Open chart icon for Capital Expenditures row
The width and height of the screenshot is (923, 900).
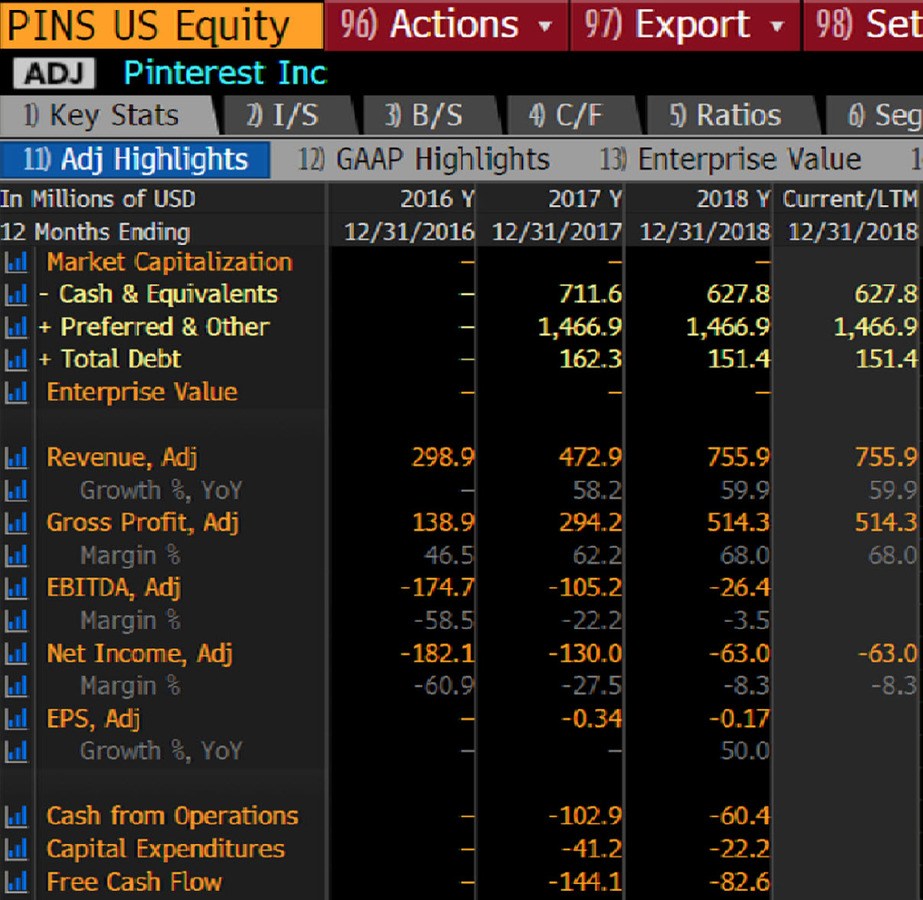[16, 849]
